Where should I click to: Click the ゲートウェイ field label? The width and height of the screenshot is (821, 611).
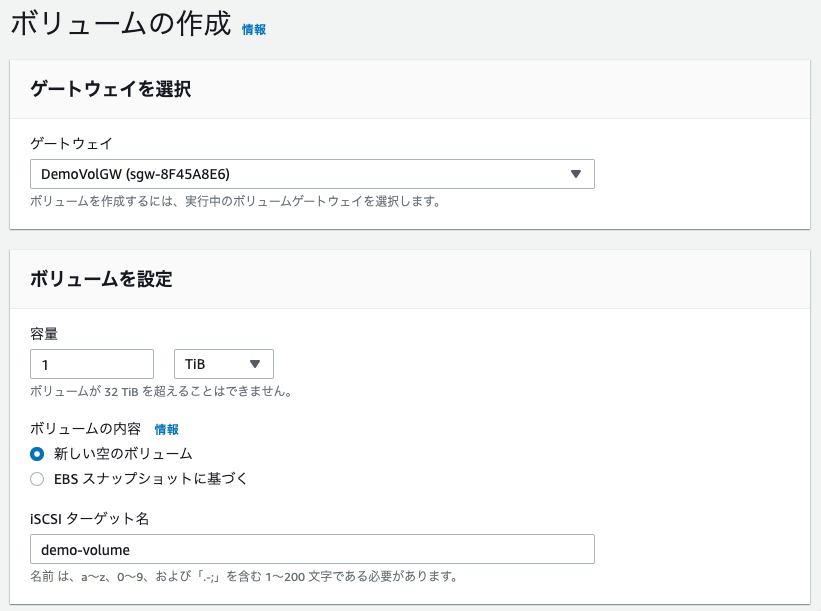71,143
